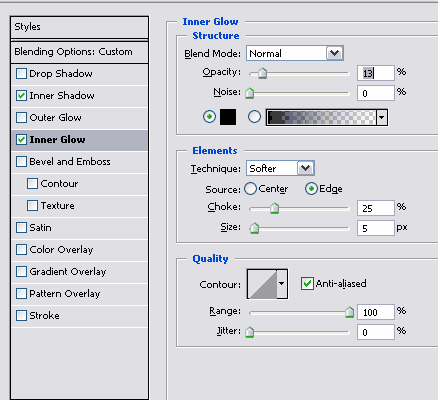Toggle the Anti-aliased checkbox
The height and width of the screenshot is (400, 438).
coord(307,284)
